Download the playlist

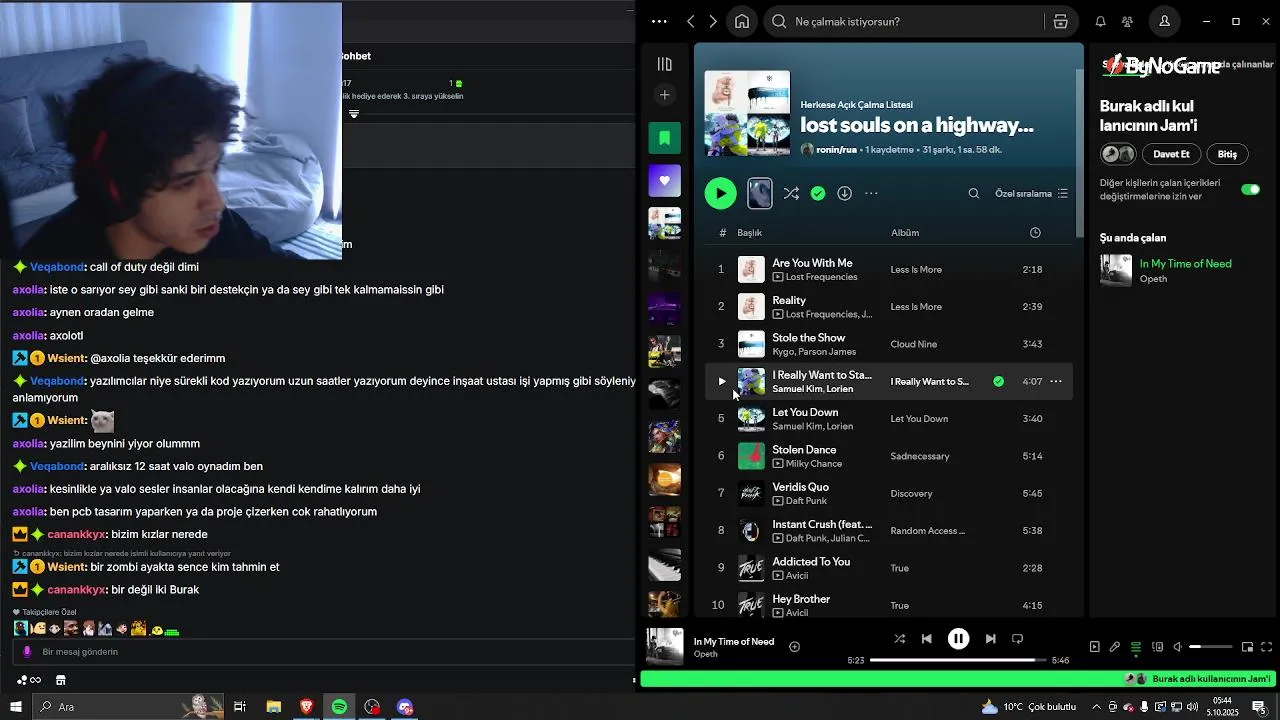point(844,193)
